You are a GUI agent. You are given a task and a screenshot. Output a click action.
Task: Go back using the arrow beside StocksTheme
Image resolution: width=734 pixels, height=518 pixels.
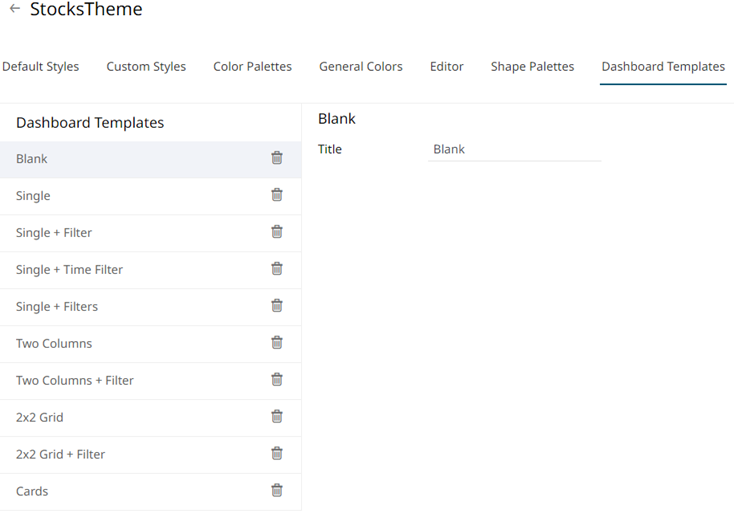[x=15, y=9]
